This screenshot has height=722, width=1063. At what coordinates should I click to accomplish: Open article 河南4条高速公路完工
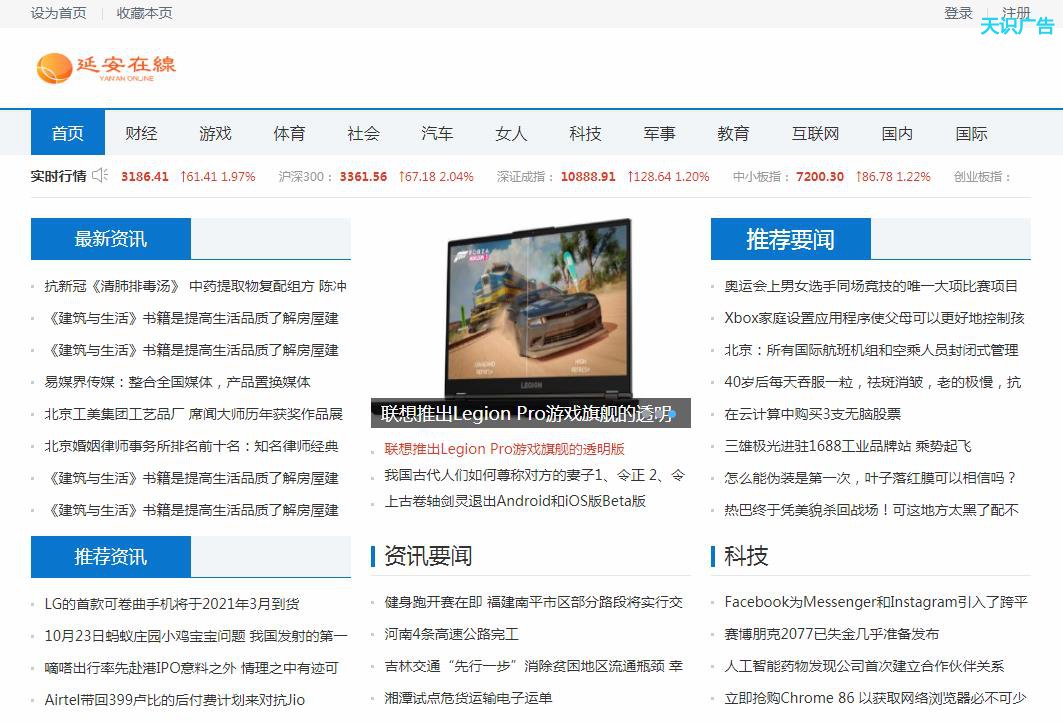pyautogui.click(x=452, y=634)
